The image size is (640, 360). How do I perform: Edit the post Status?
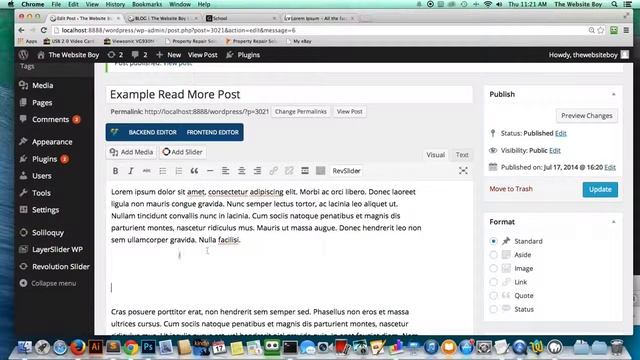pyautogui.click(x=560, y=133)
